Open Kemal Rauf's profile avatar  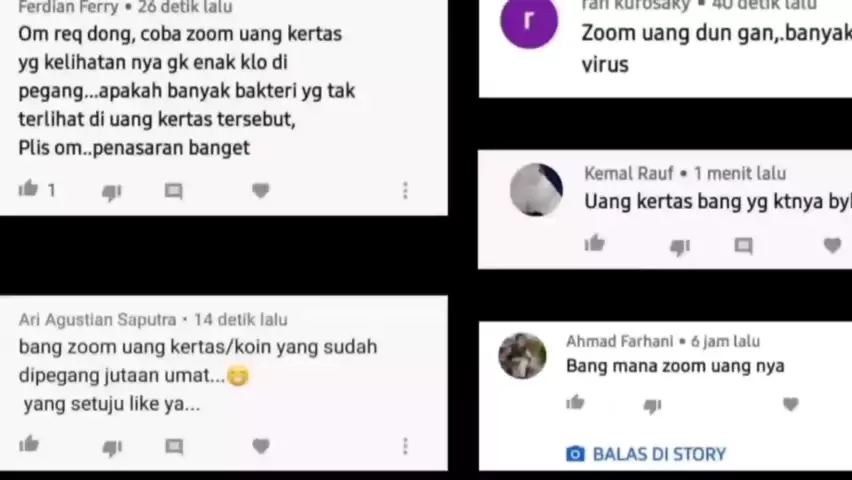click(536, 190)
